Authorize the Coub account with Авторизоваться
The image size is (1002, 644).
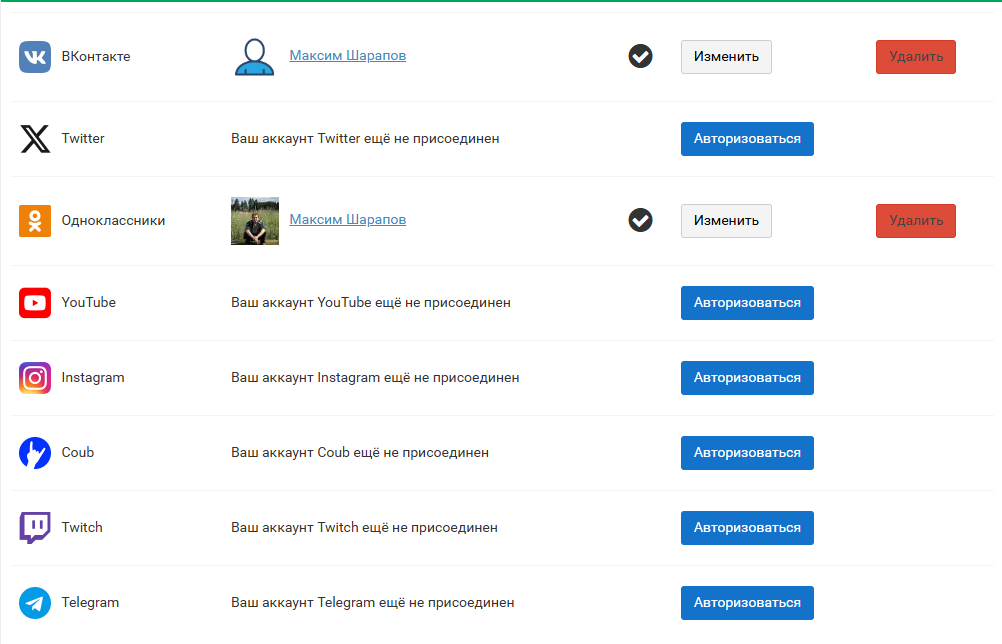747,453
